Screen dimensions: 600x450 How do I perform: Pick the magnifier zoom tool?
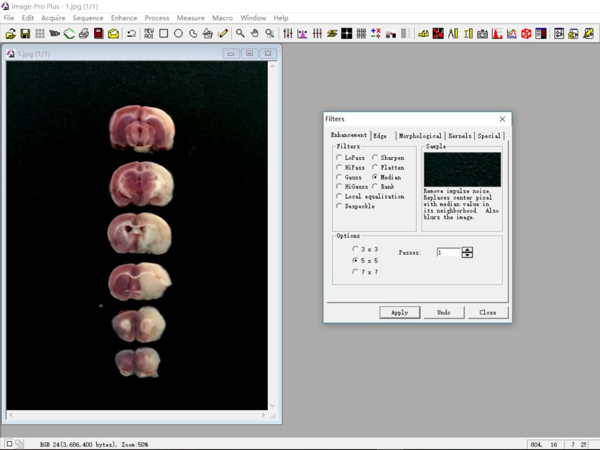click(240, 34)
